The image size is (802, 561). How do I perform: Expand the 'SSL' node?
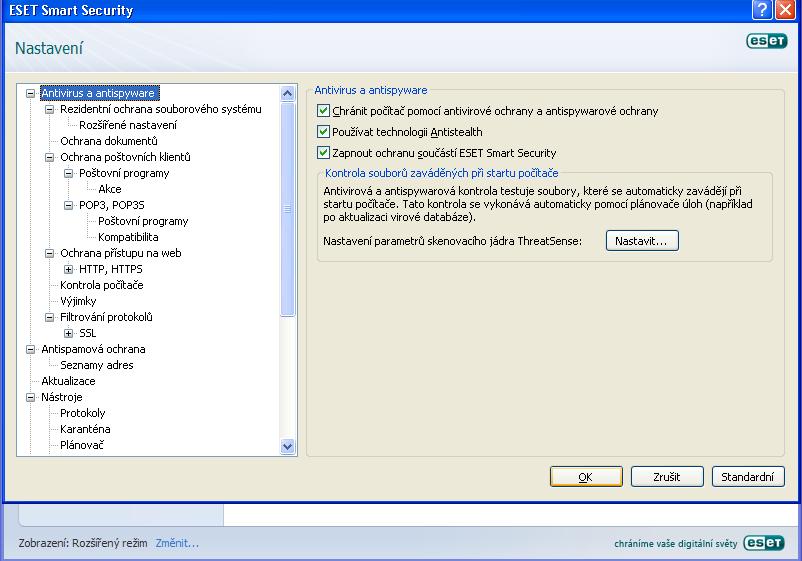(x=69, y=333)
